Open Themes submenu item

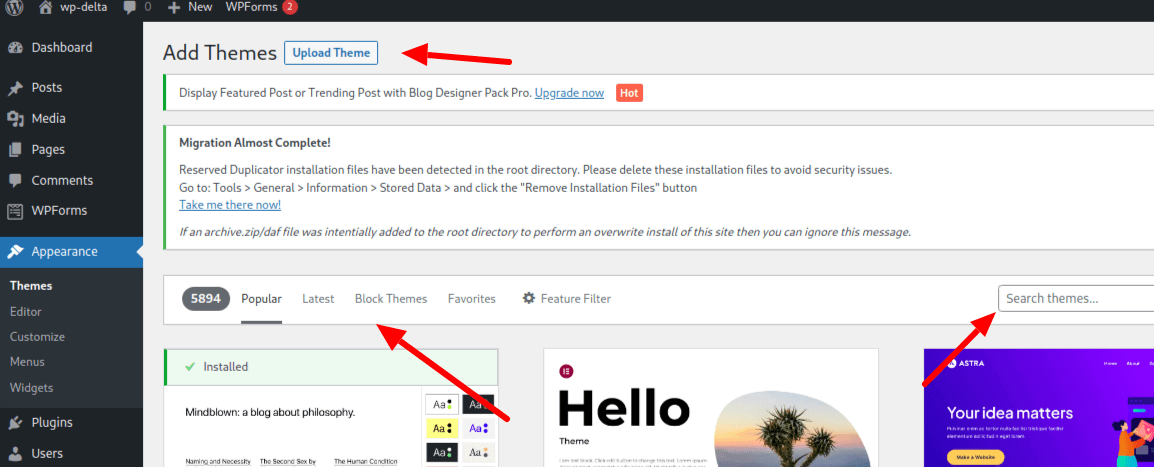click(x=31, y=286)
